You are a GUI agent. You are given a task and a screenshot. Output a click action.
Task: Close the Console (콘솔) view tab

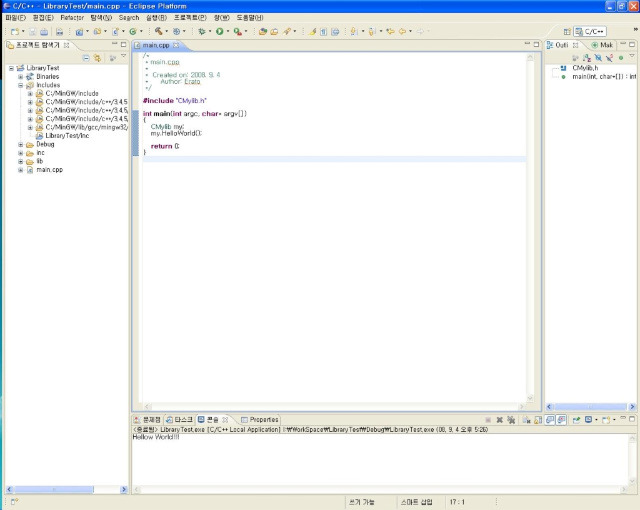point(225,419)
